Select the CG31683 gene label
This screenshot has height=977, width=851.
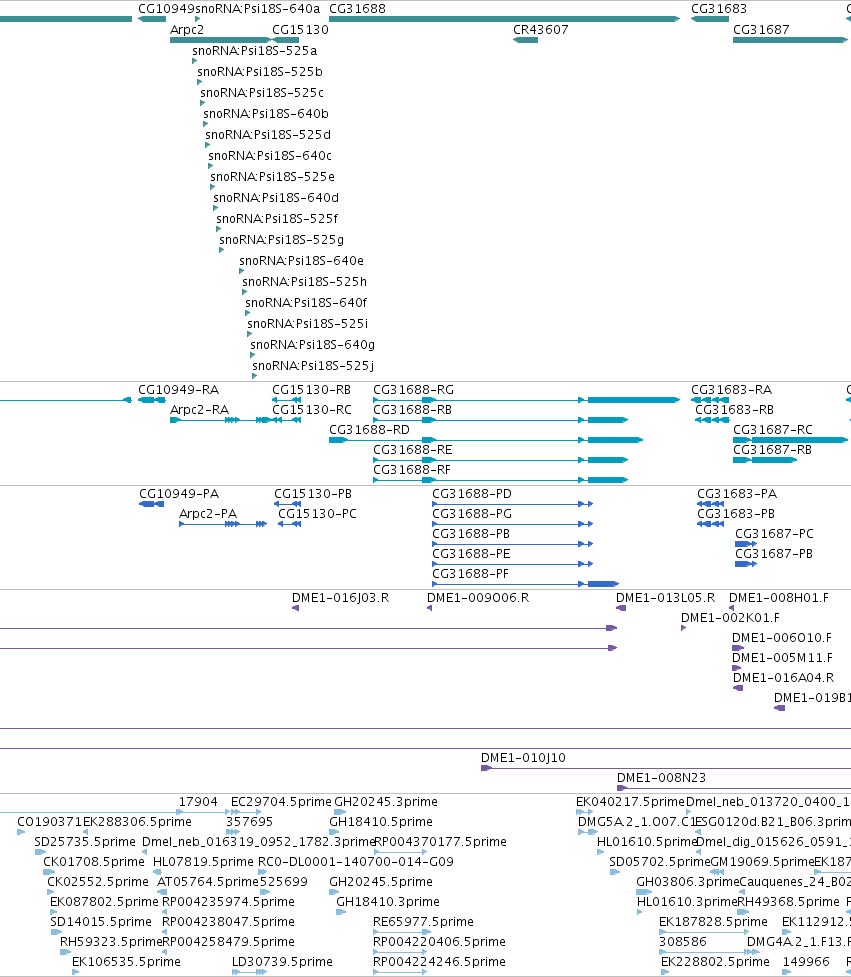click(719, 9)
